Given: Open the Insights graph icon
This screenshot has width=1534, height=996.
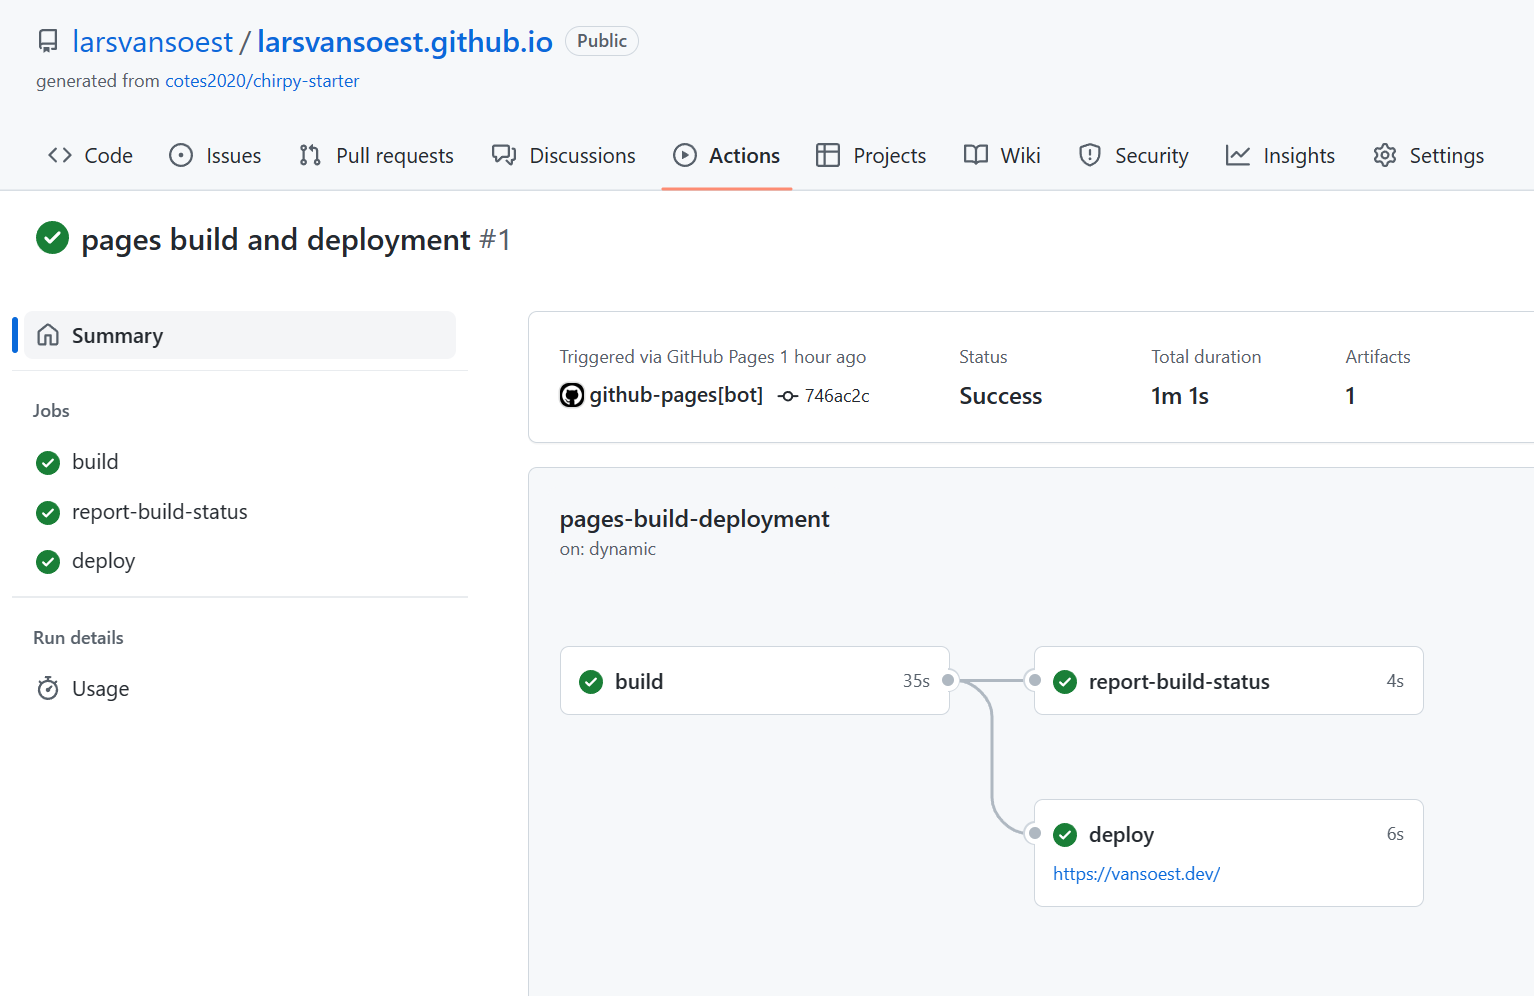Looking at the screenshot, I should [x=1238, y=155].
